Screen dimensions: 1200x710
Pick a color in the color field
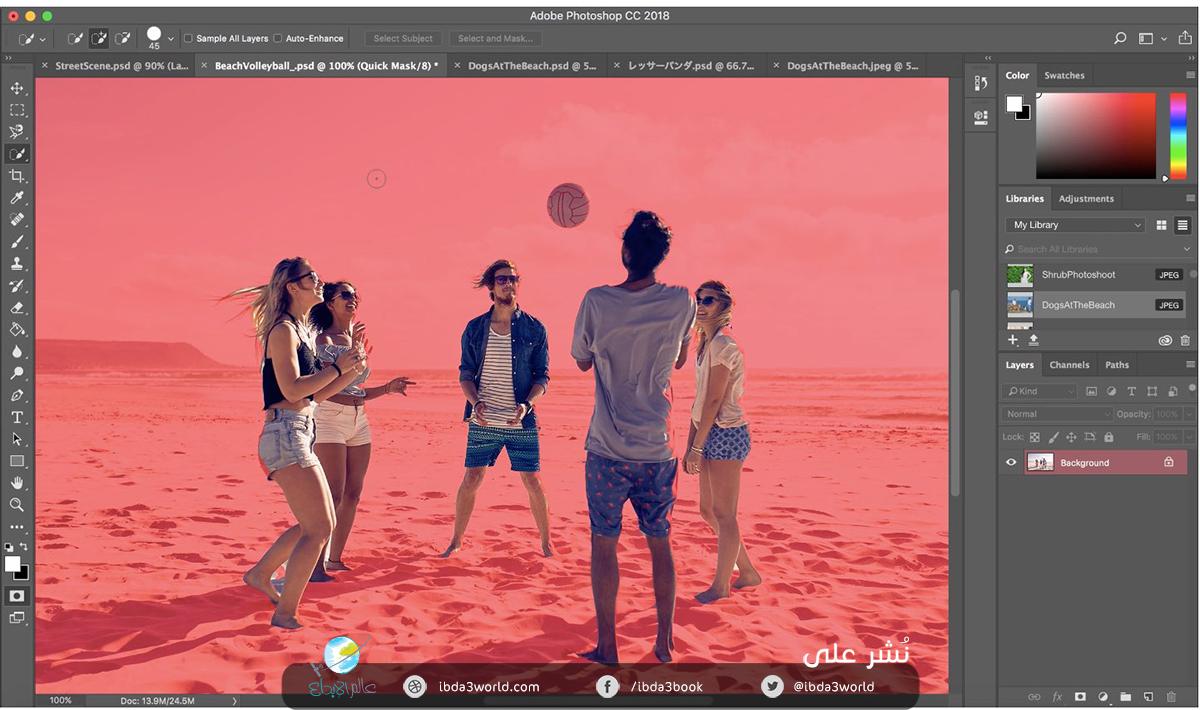coord(1095,135)
